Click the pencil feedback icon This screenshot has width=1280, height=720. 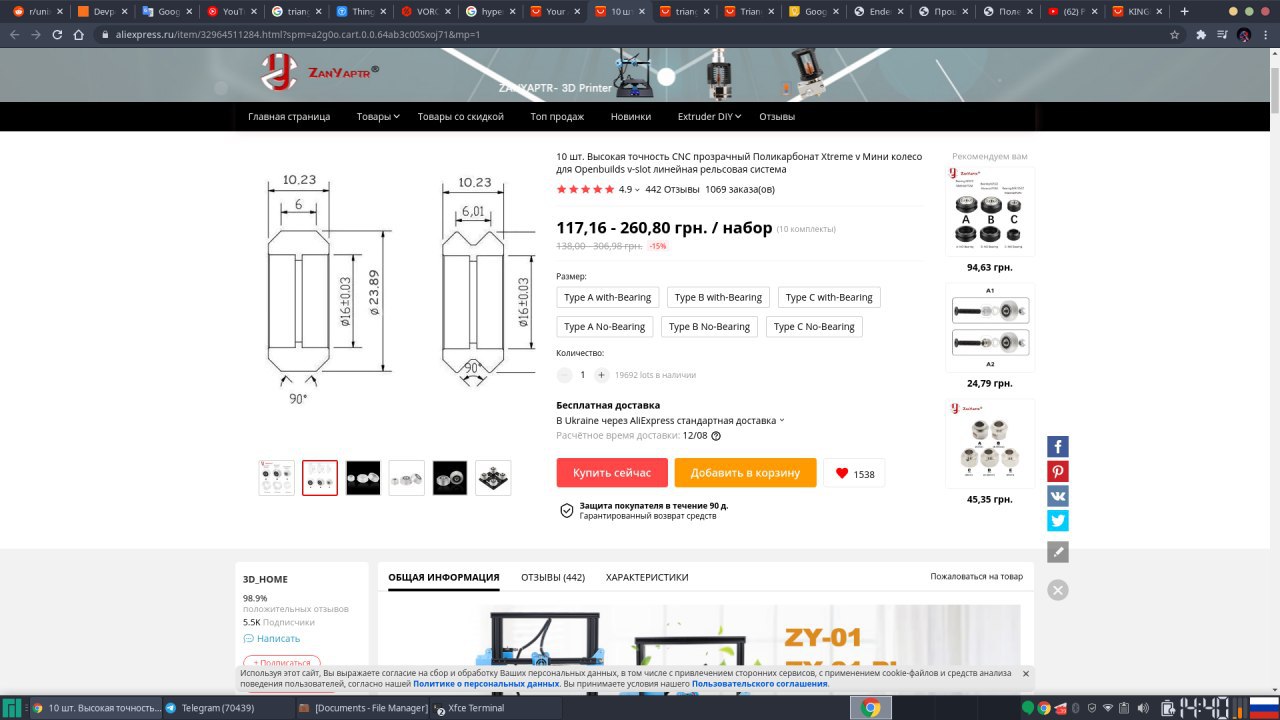pos(1058,552)
